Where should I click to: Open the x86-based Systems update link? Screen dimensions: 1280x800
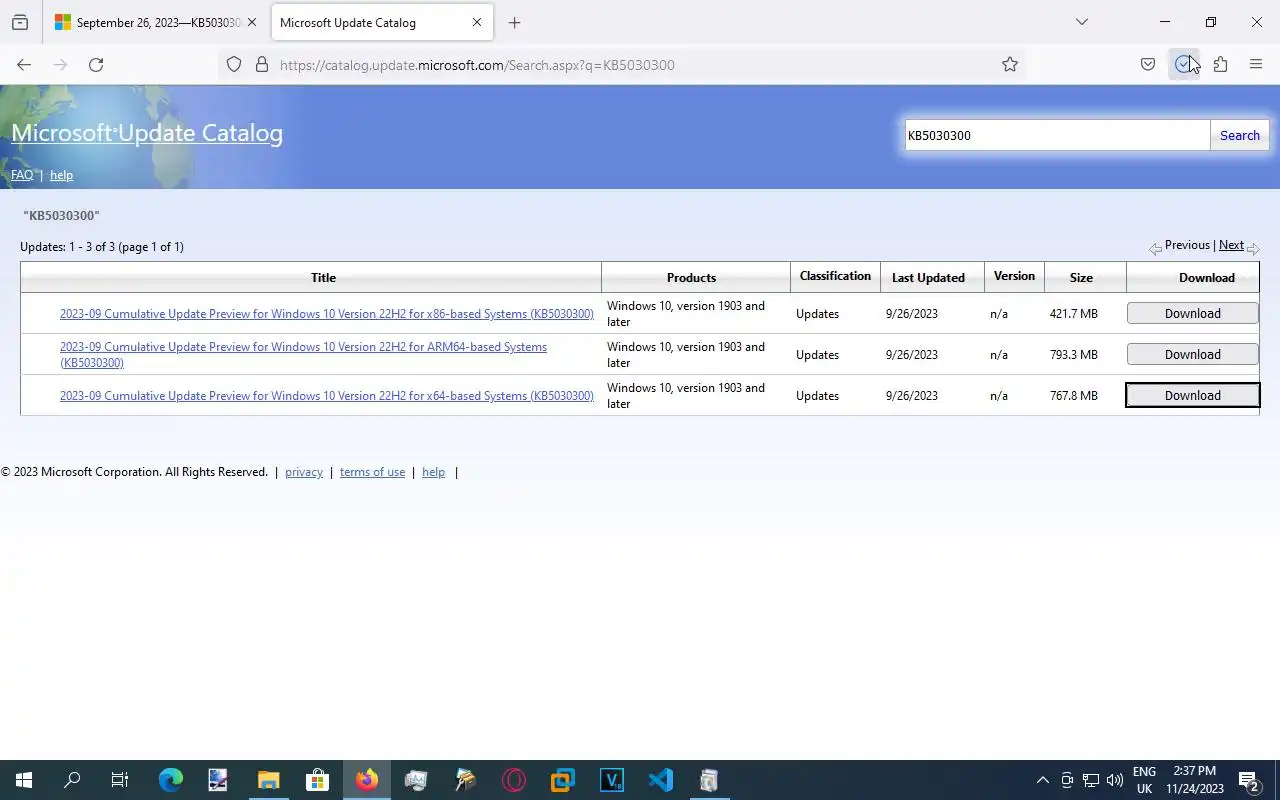[x=326, y=314]
